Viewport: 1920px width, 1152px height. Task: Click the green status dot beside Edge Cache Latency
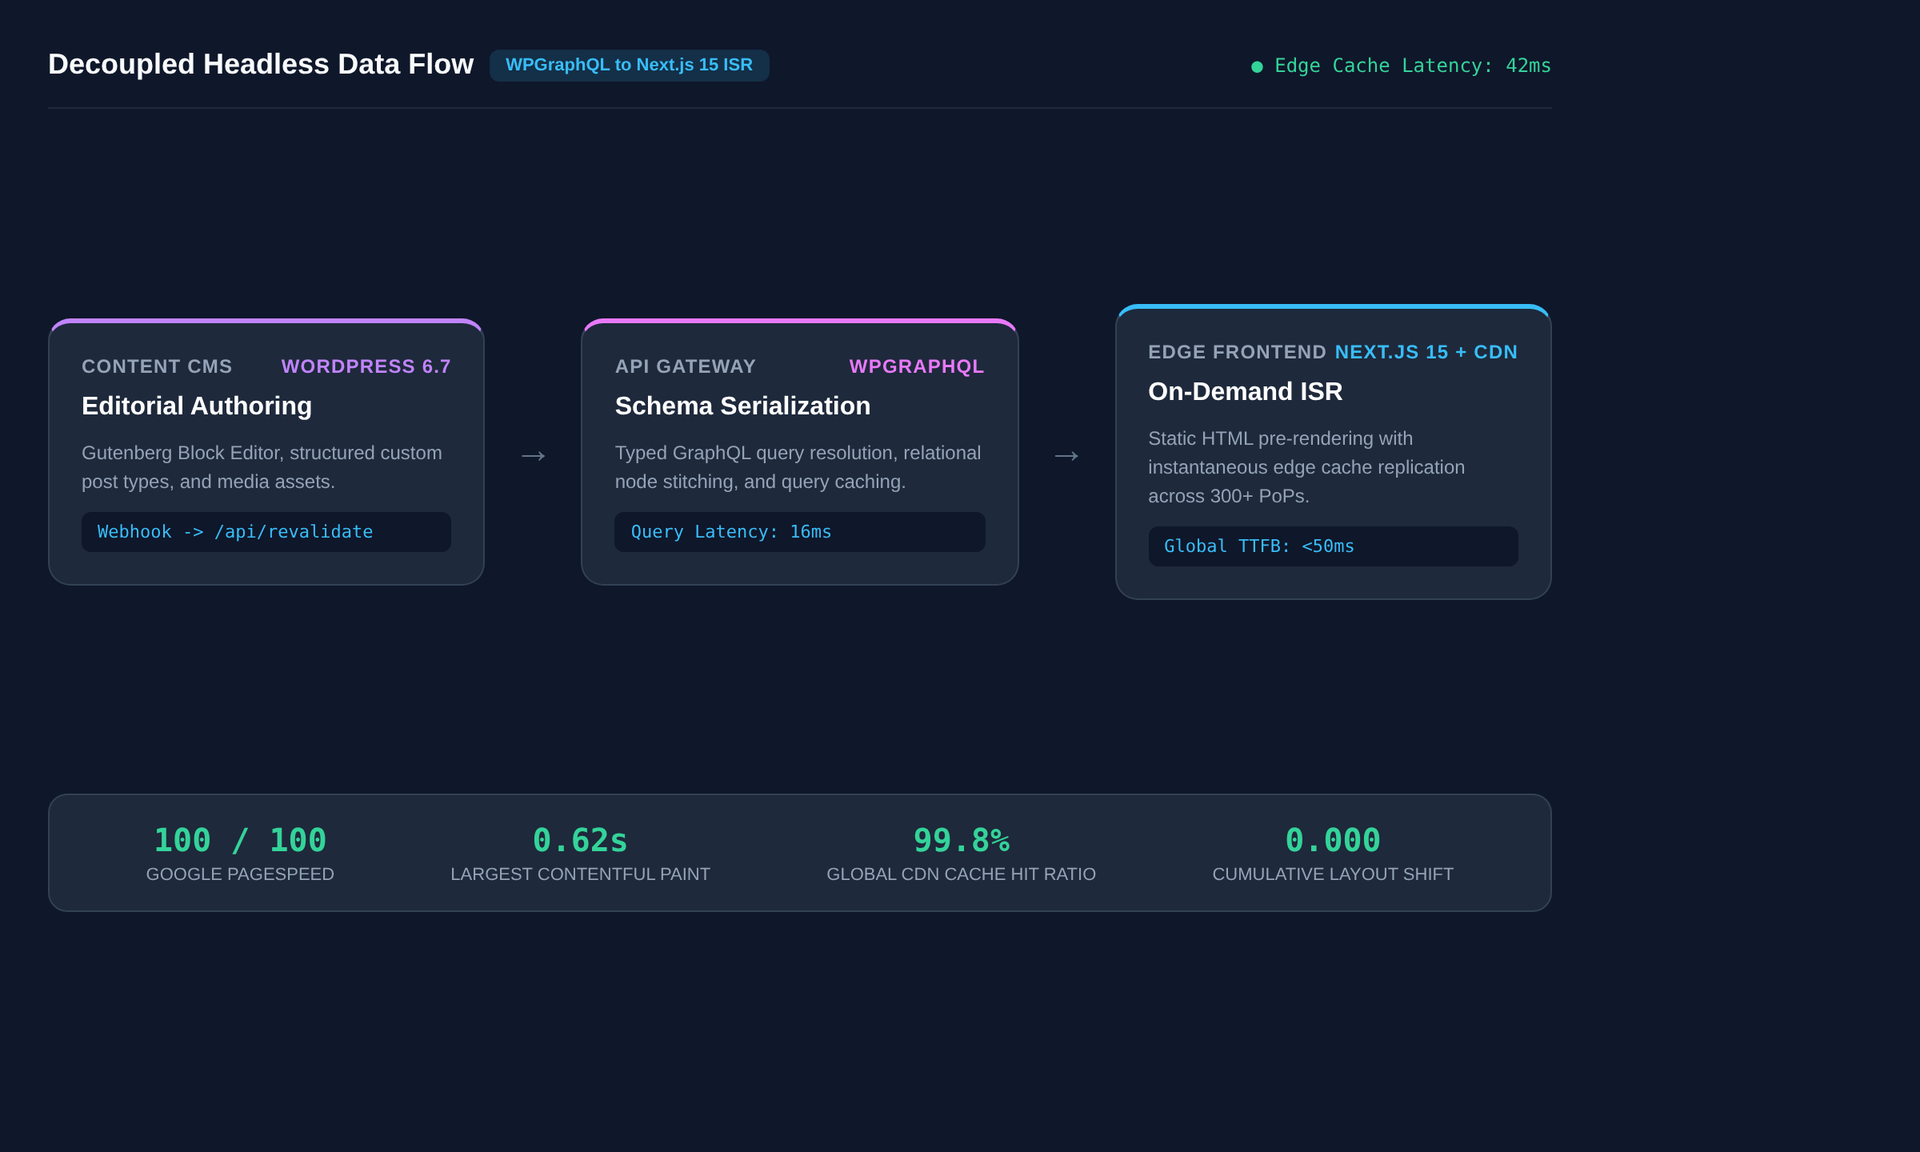(x=1257, y=67)
